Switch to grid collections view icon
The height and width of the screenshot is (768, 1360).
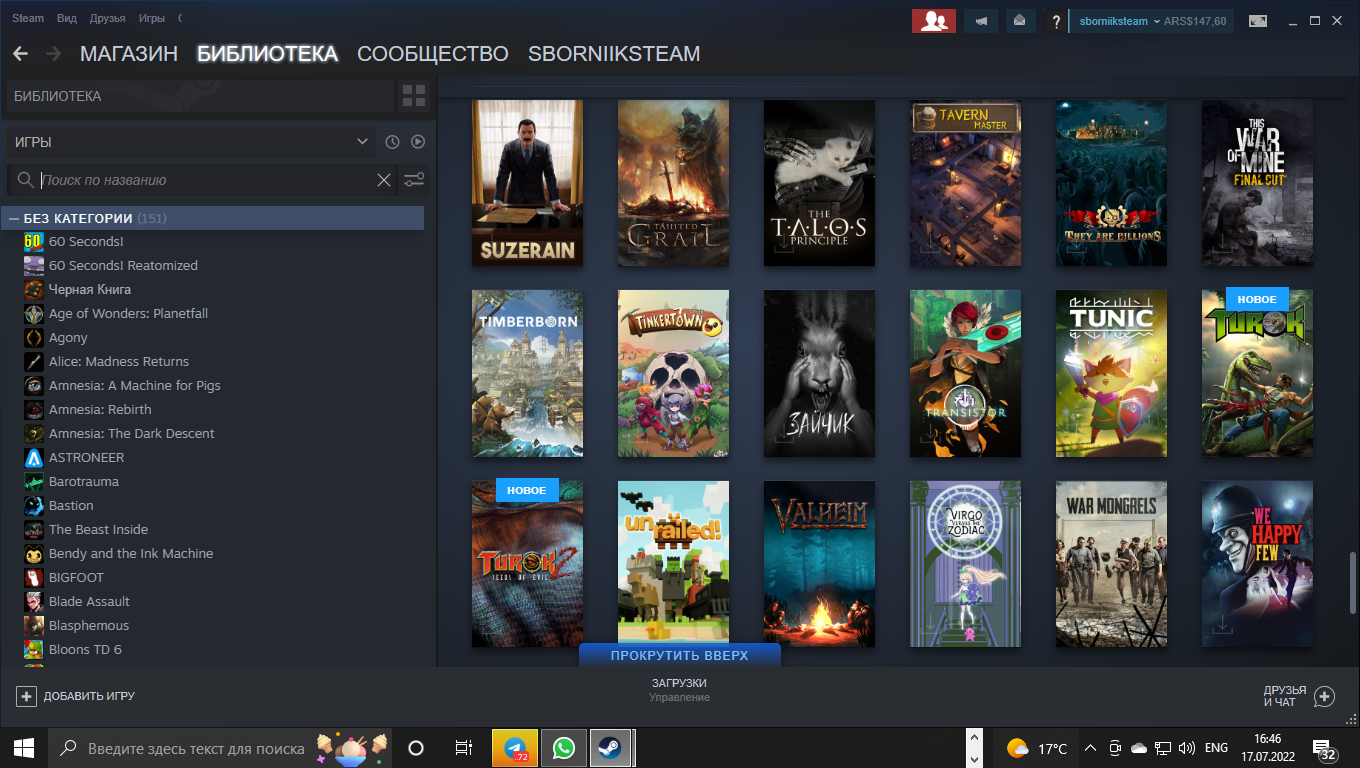click(x=413, y=96)
